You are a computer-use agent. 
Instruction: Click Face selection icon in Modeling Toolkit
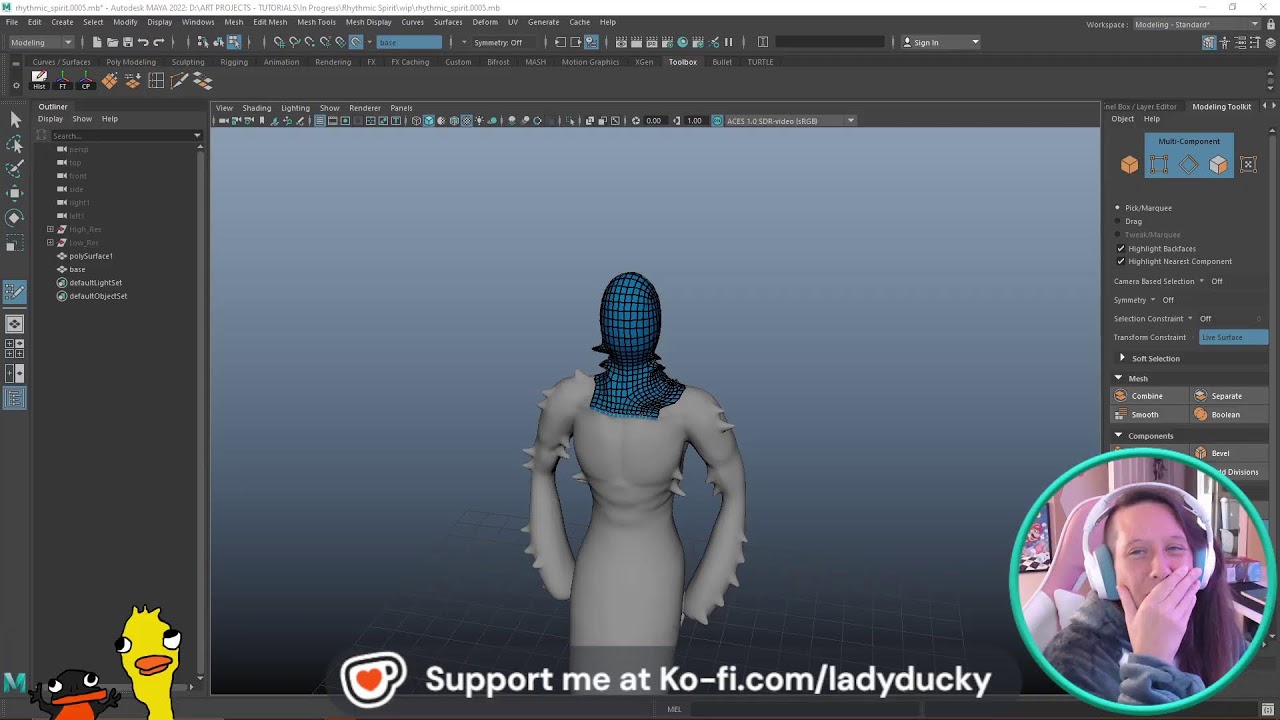(1218, 165)
